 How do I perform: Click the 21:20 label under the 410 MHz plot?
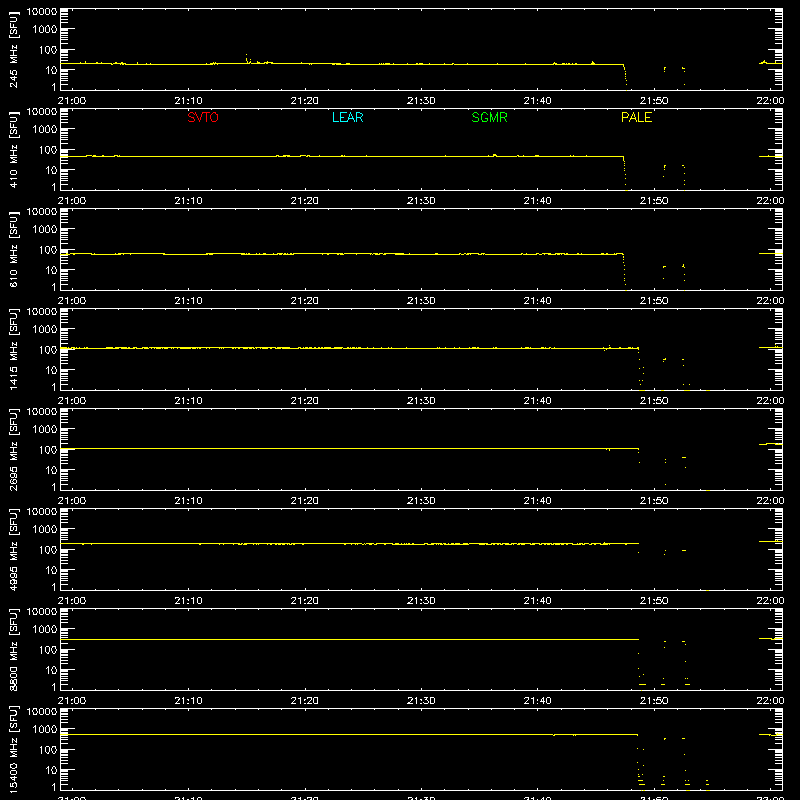[305, 201]
